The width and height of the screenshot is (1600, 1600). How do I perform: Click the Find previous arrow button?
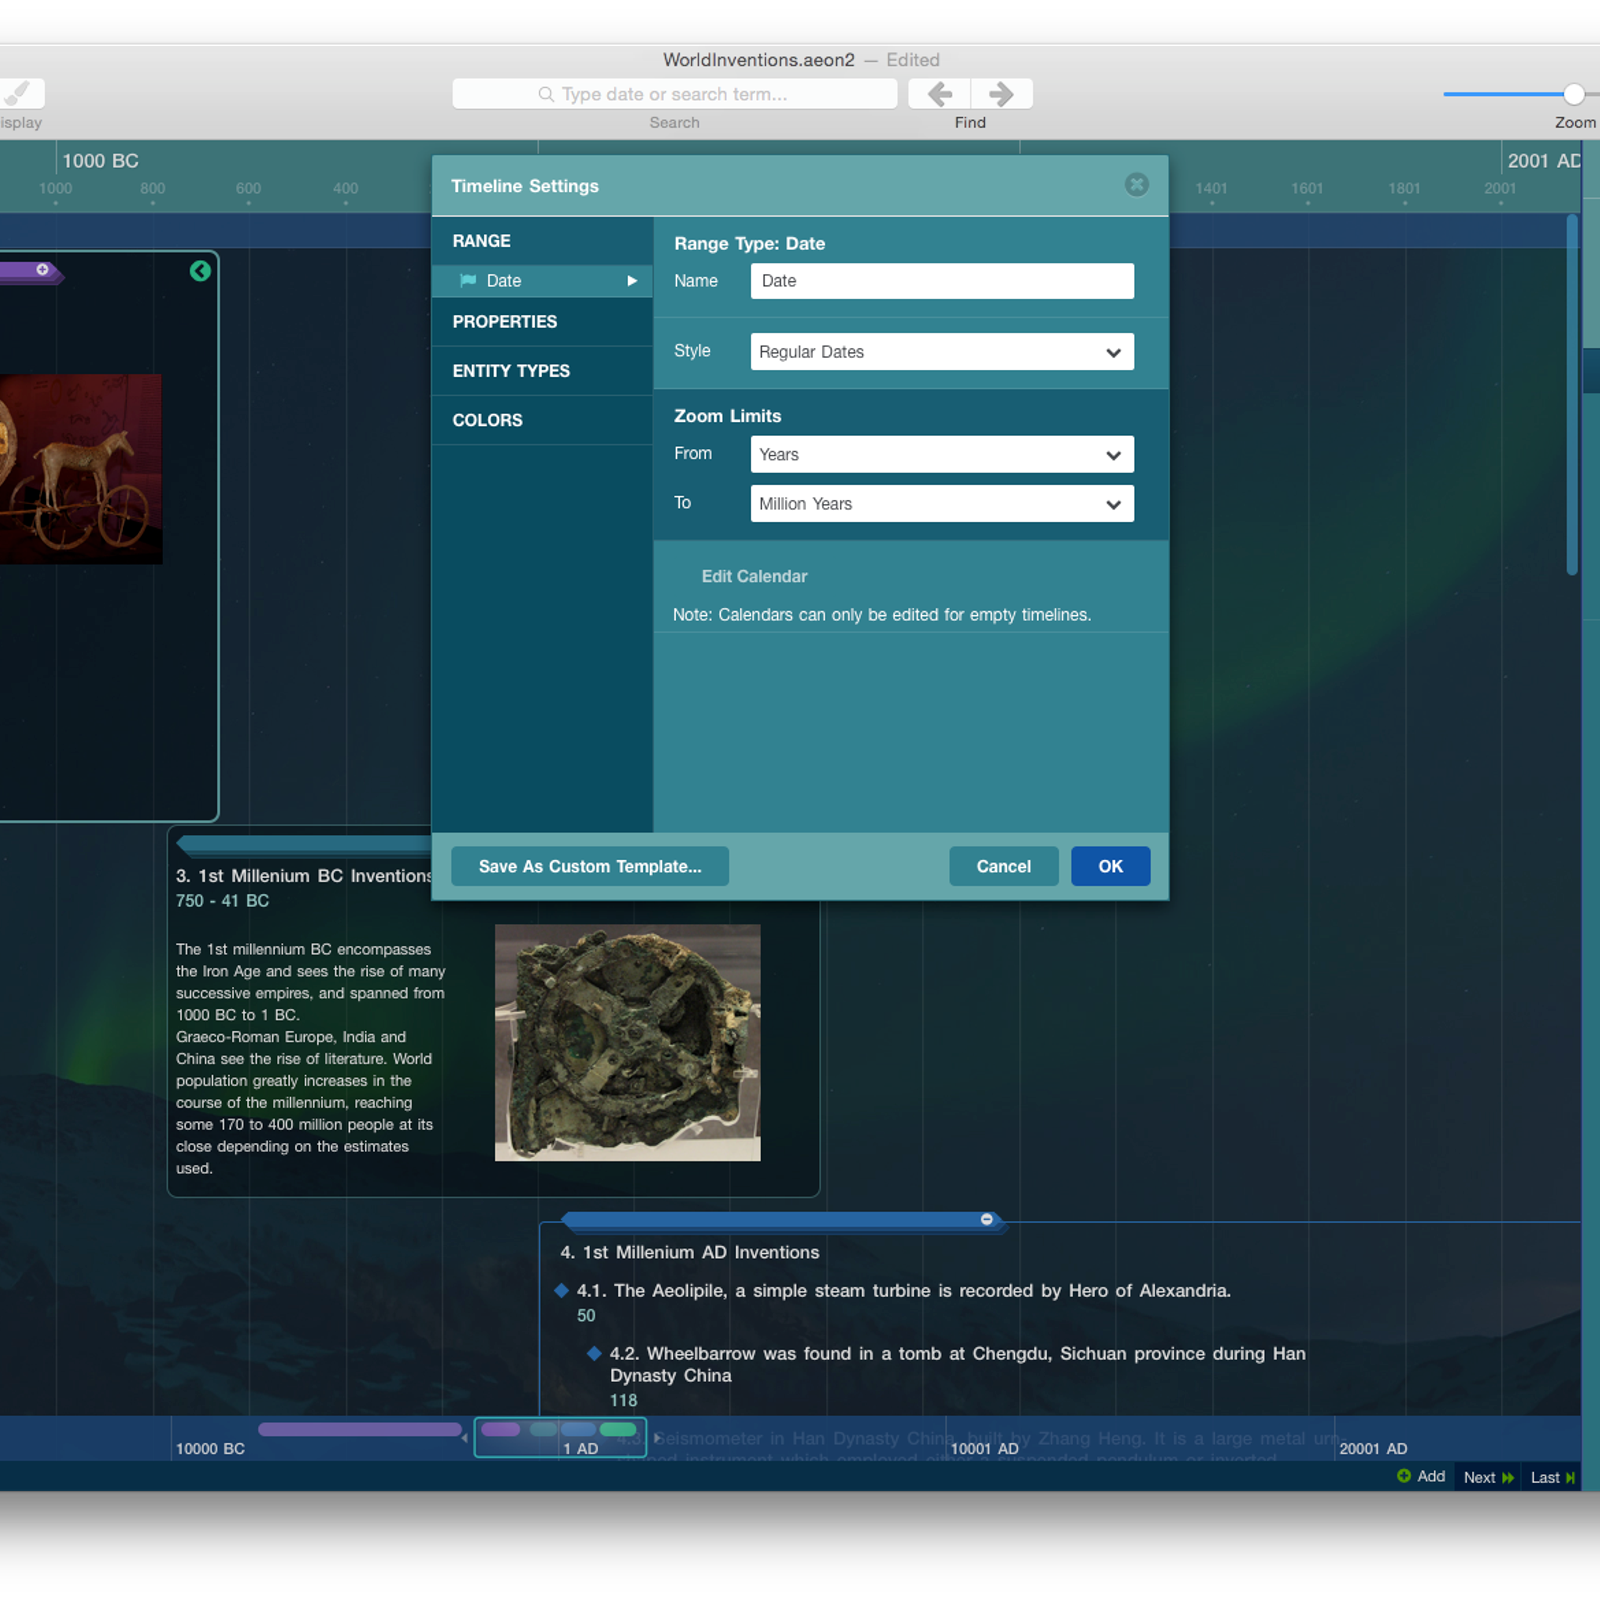pos(939,94)
